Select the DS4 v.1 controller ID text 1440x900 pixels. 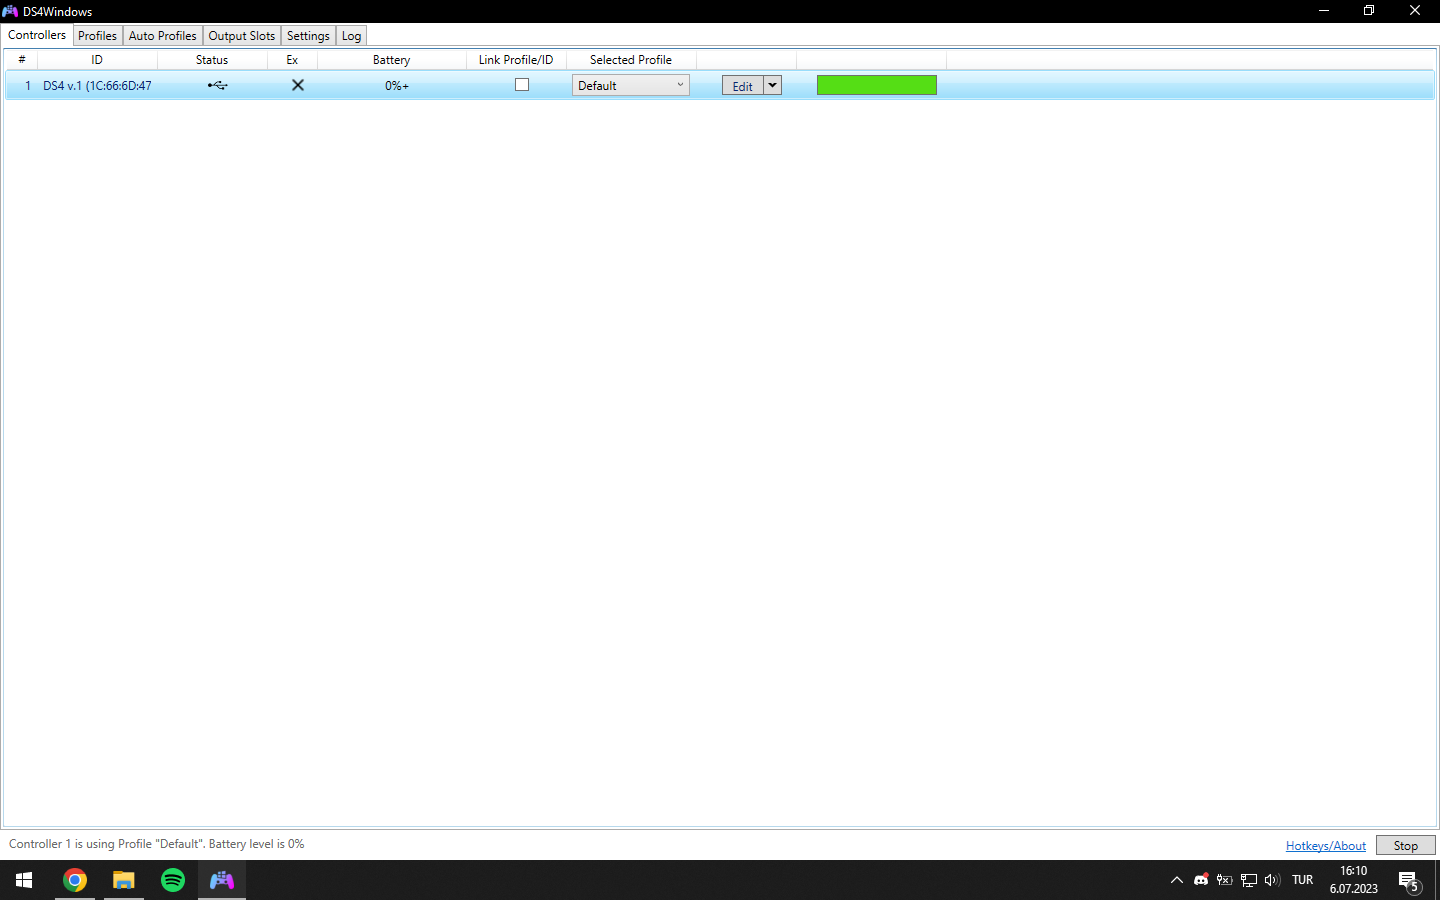coord(97,86)
